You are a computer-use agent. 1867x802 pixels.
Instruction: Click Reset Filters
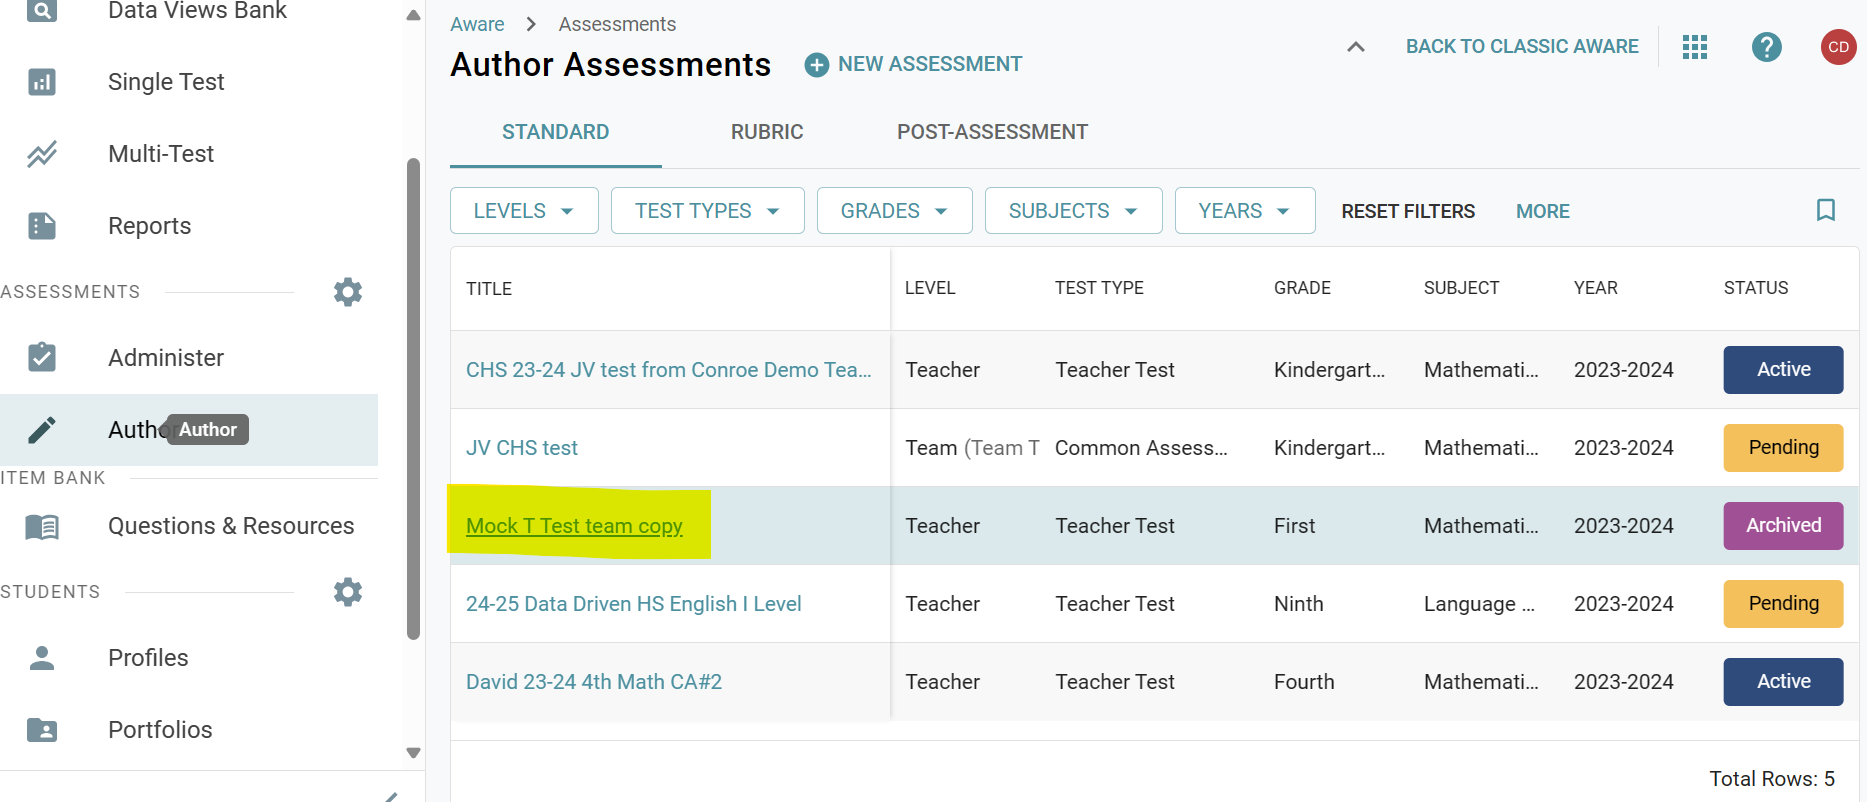coord(1407,211)
